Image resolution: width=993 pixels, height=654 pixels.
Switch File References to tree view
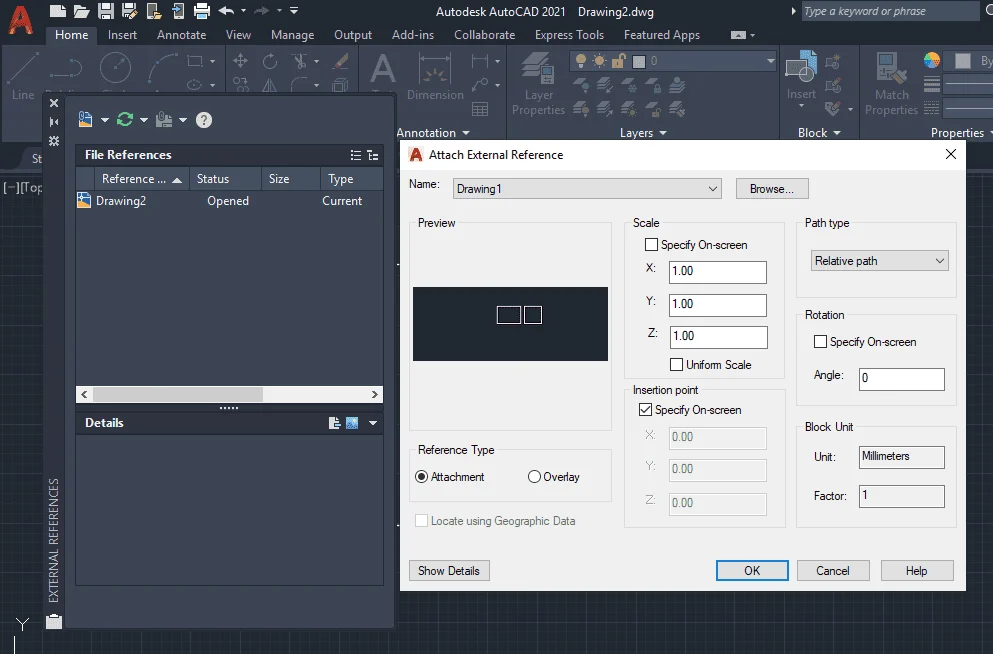coord(372,155)
